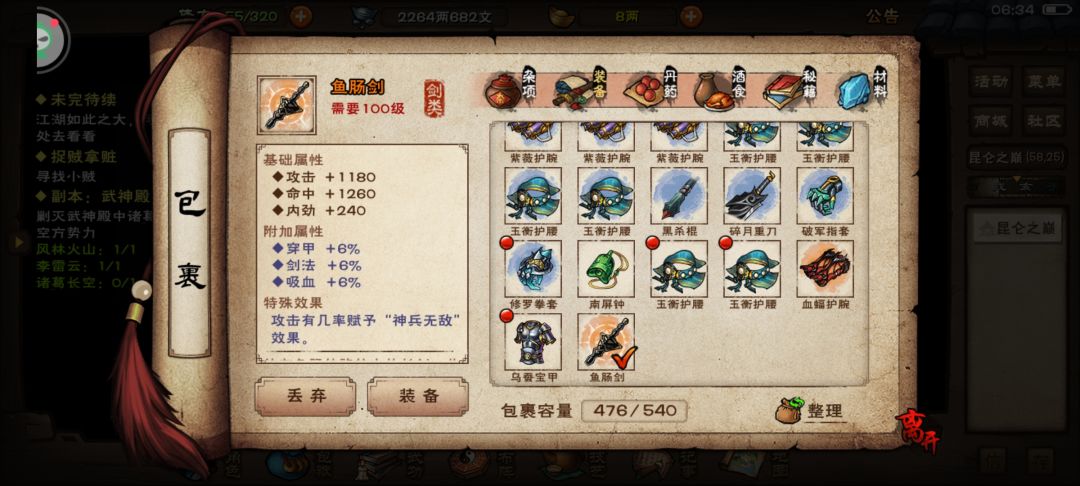Open the 公告 announcement link
The height and width of the screenshot is (486, 1080).
[x=882, y=17]
